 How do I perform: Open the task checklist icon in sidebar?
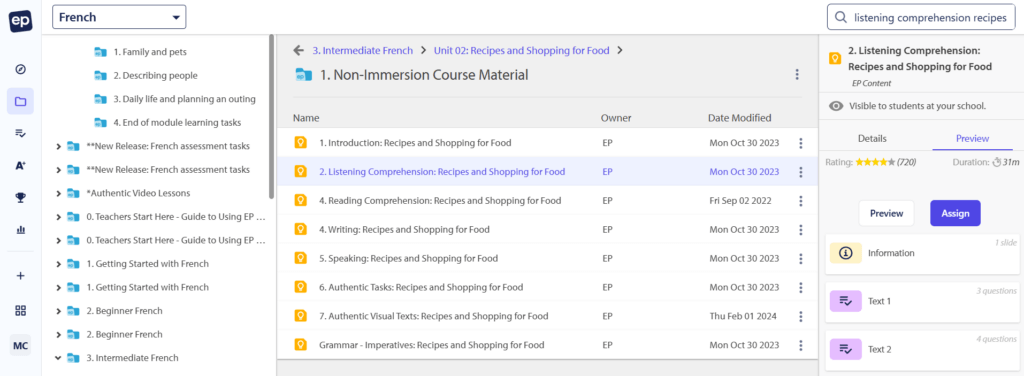[x=20, y=133]
